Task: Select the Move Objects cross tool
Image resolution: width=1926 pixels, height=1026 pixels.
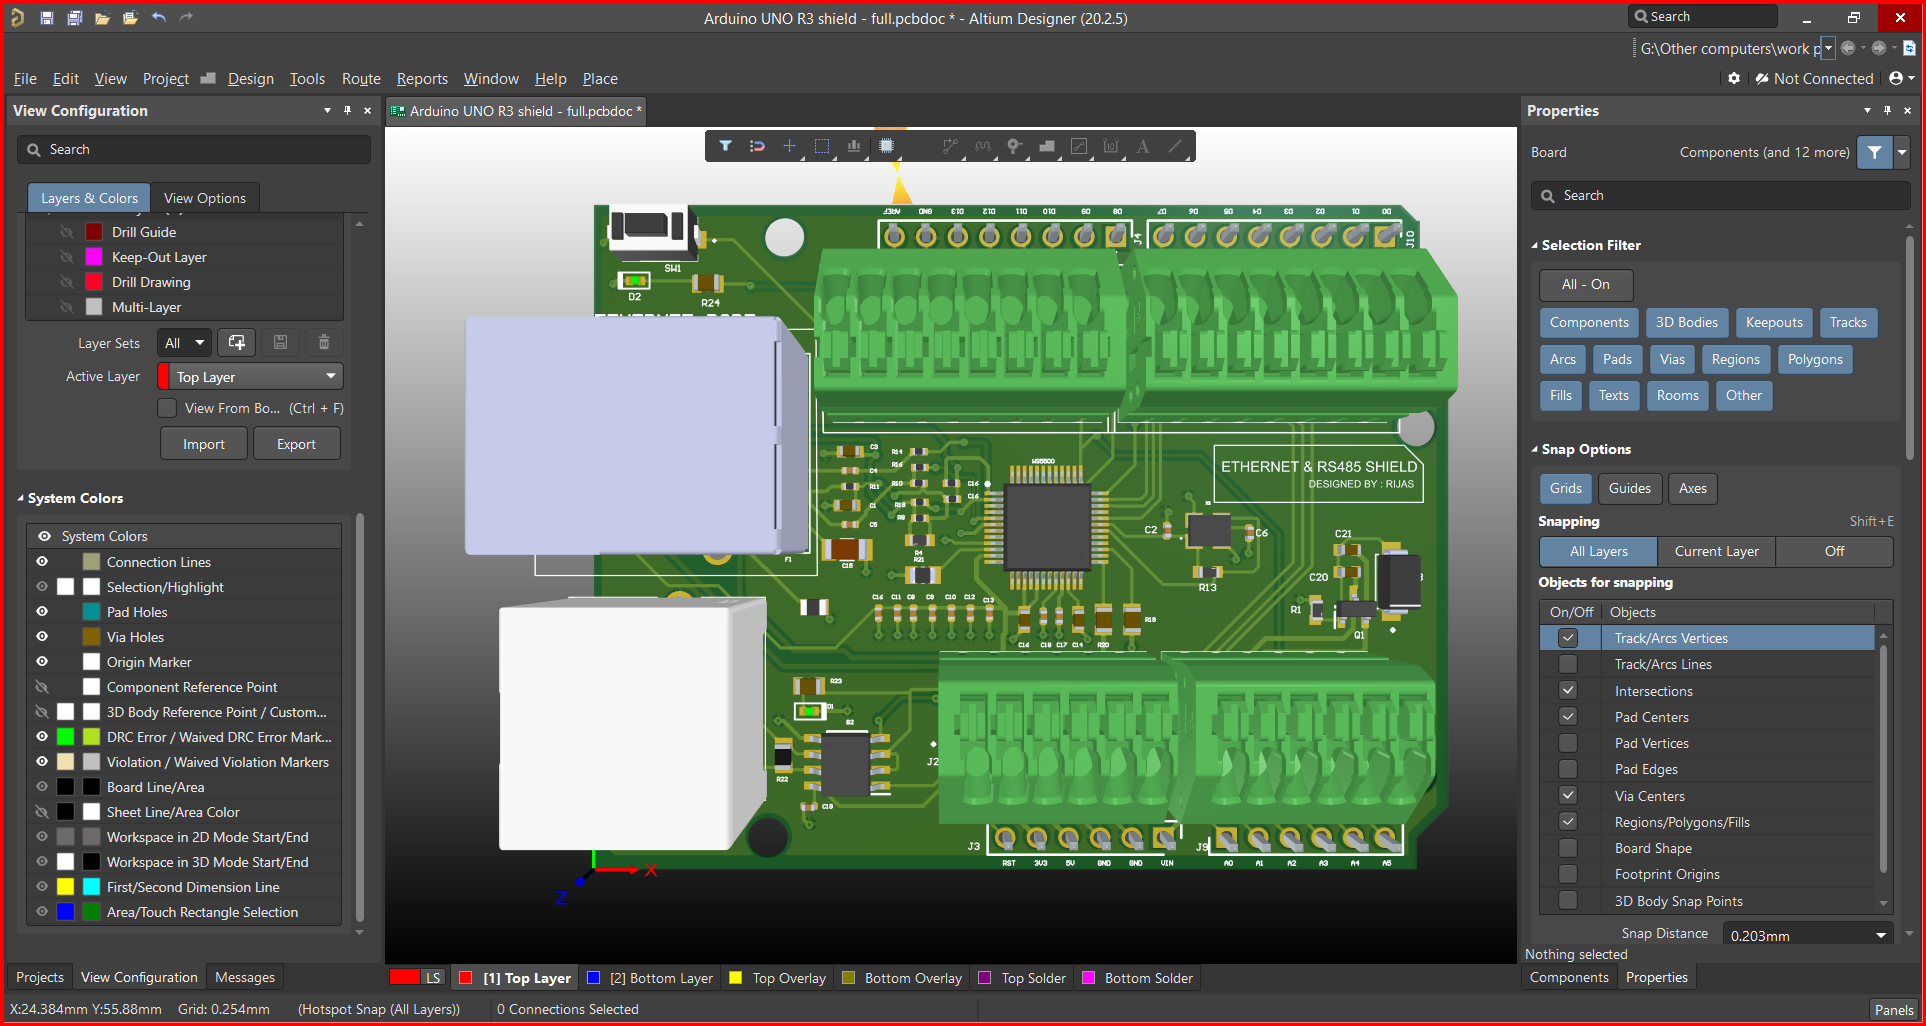Action: tap(789, 146)
